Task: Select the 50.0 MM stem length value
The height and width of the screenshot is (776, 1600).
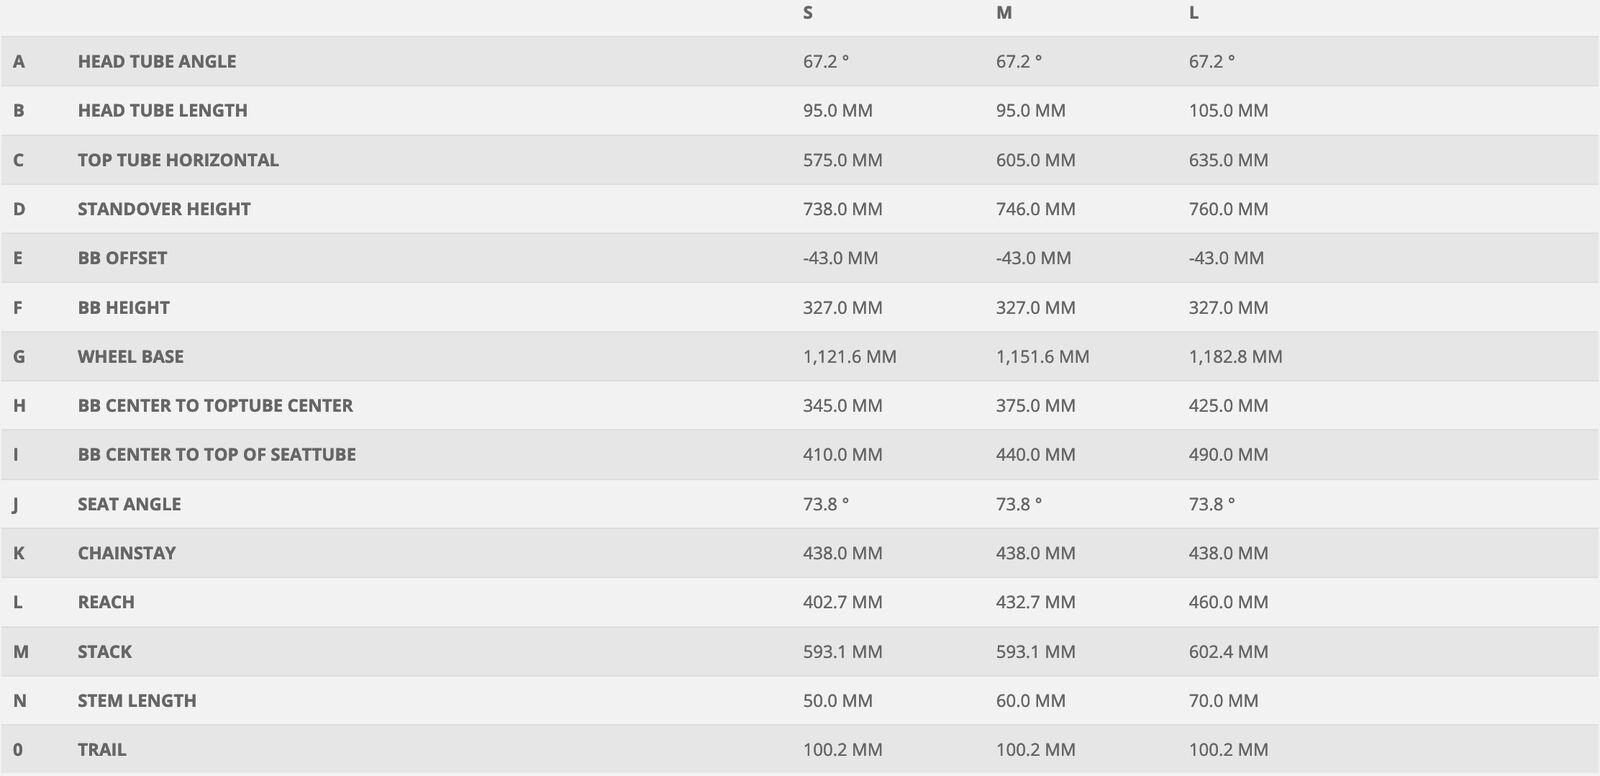Action: (x=837, y=701)
